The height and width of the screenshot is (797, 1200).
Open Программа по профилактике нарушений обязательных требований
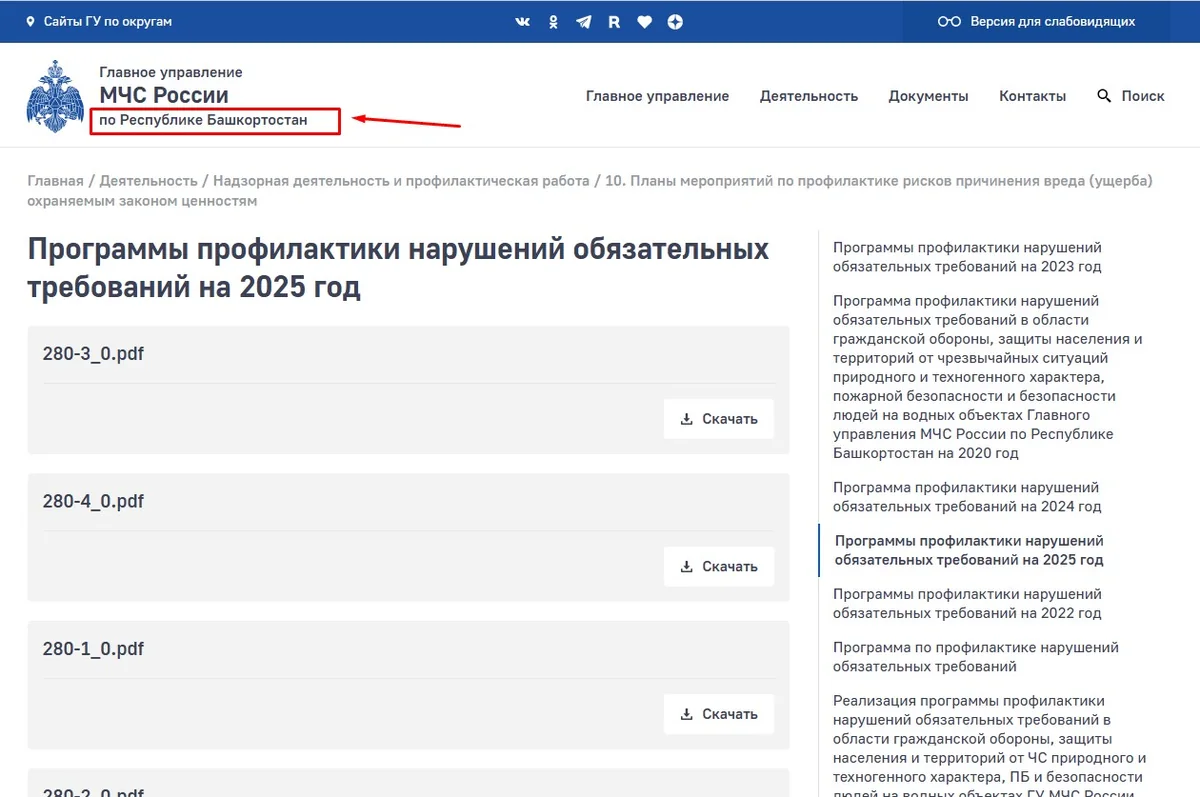pos(975,657)
